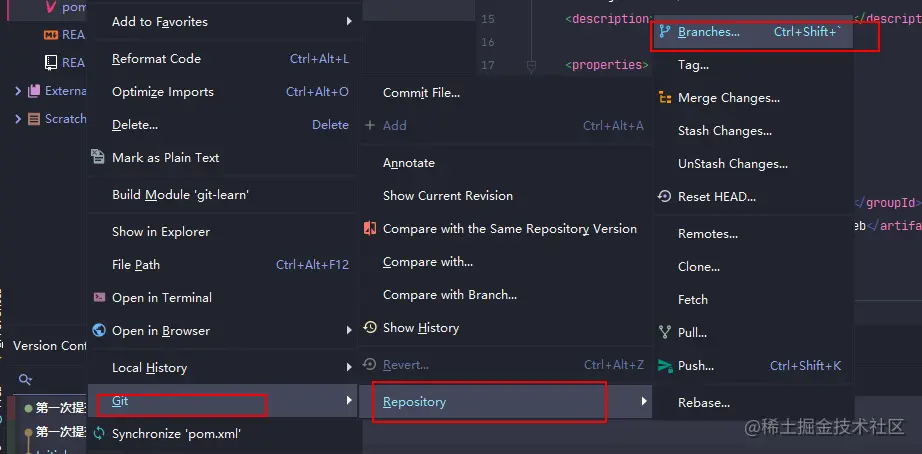Select Clone... entry

pos(753,266)
